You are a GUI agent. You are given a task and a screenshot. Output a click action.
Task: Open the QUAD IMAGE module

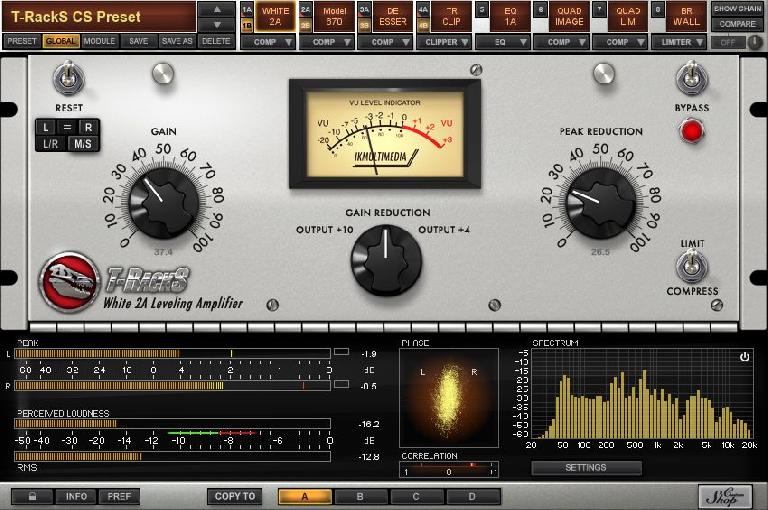(x=569, y=17)
